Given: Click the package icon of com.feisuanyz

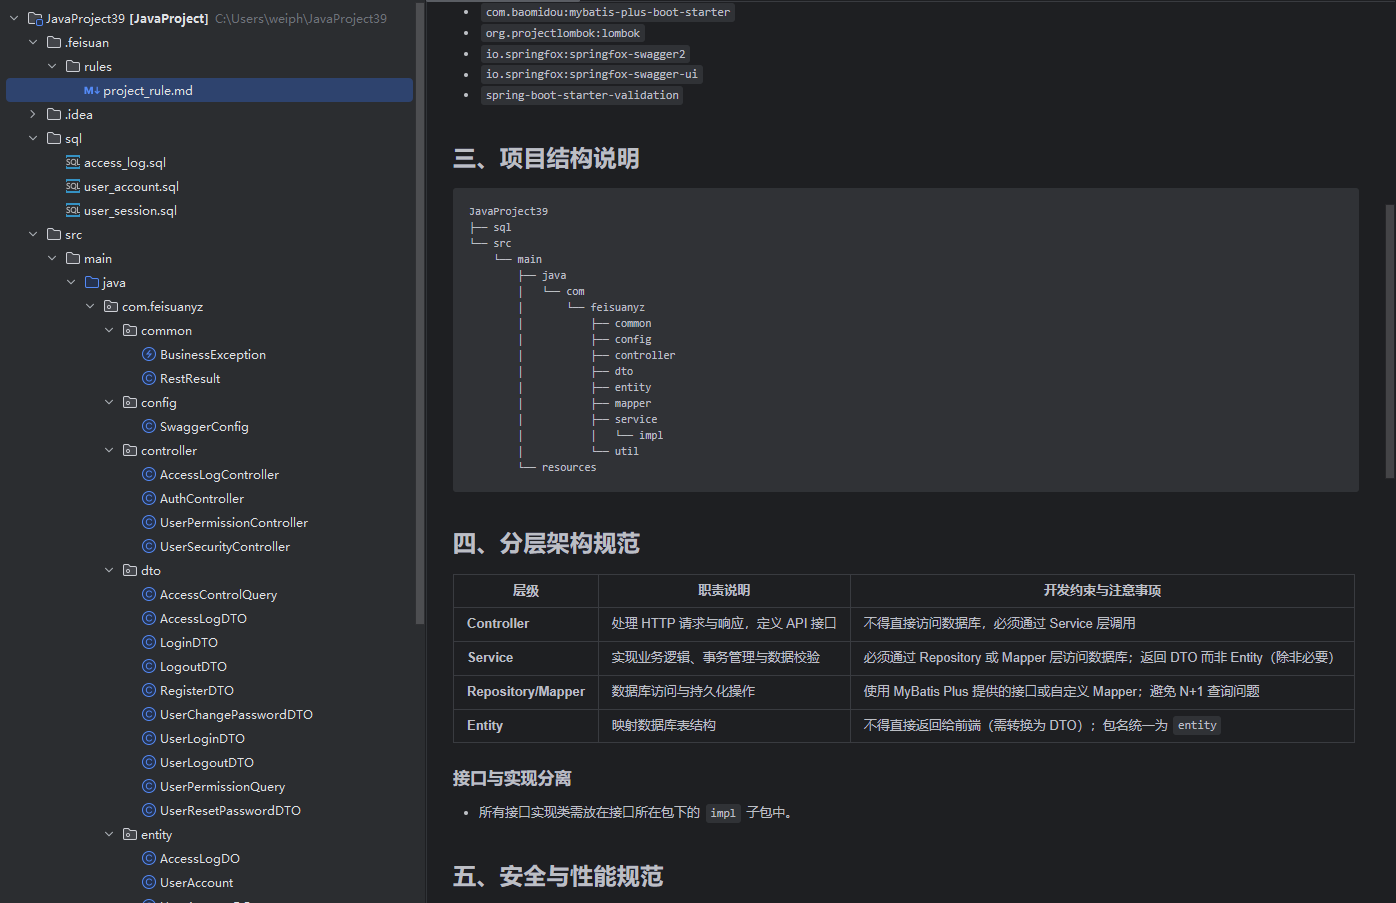Looking at the screenshot, I should coord(111,307).
